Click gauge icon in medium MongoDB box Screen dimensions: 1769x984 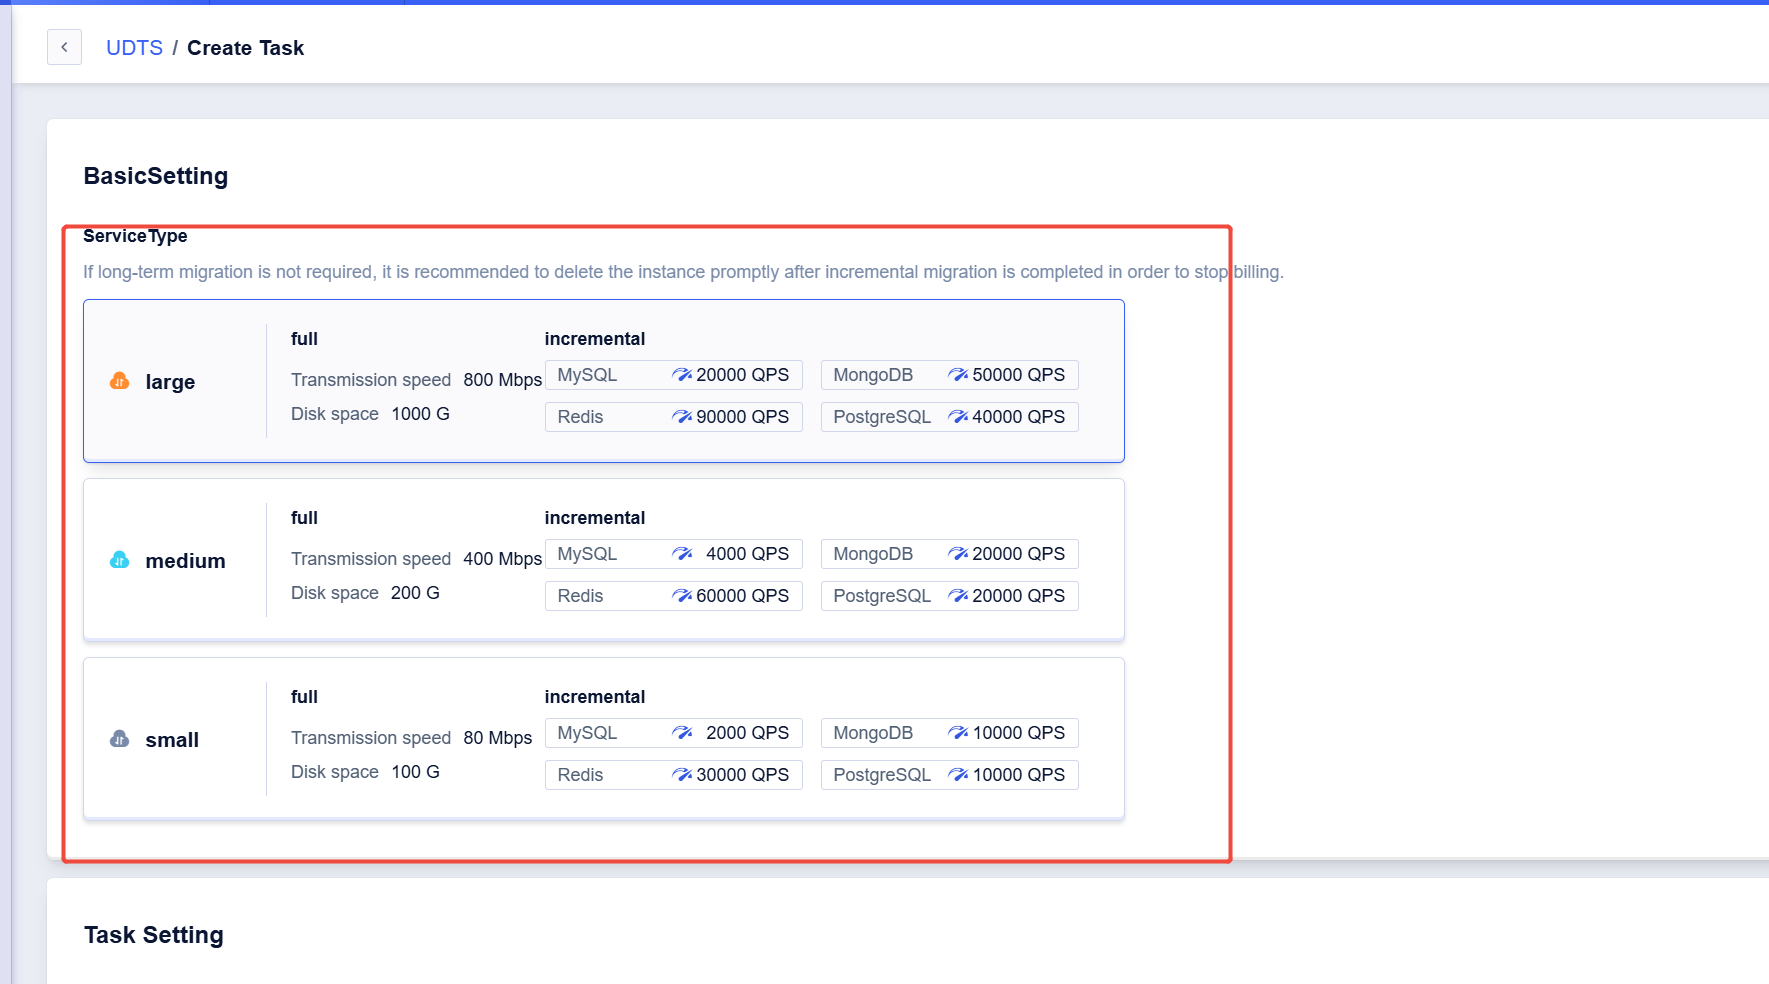[958, 554]
